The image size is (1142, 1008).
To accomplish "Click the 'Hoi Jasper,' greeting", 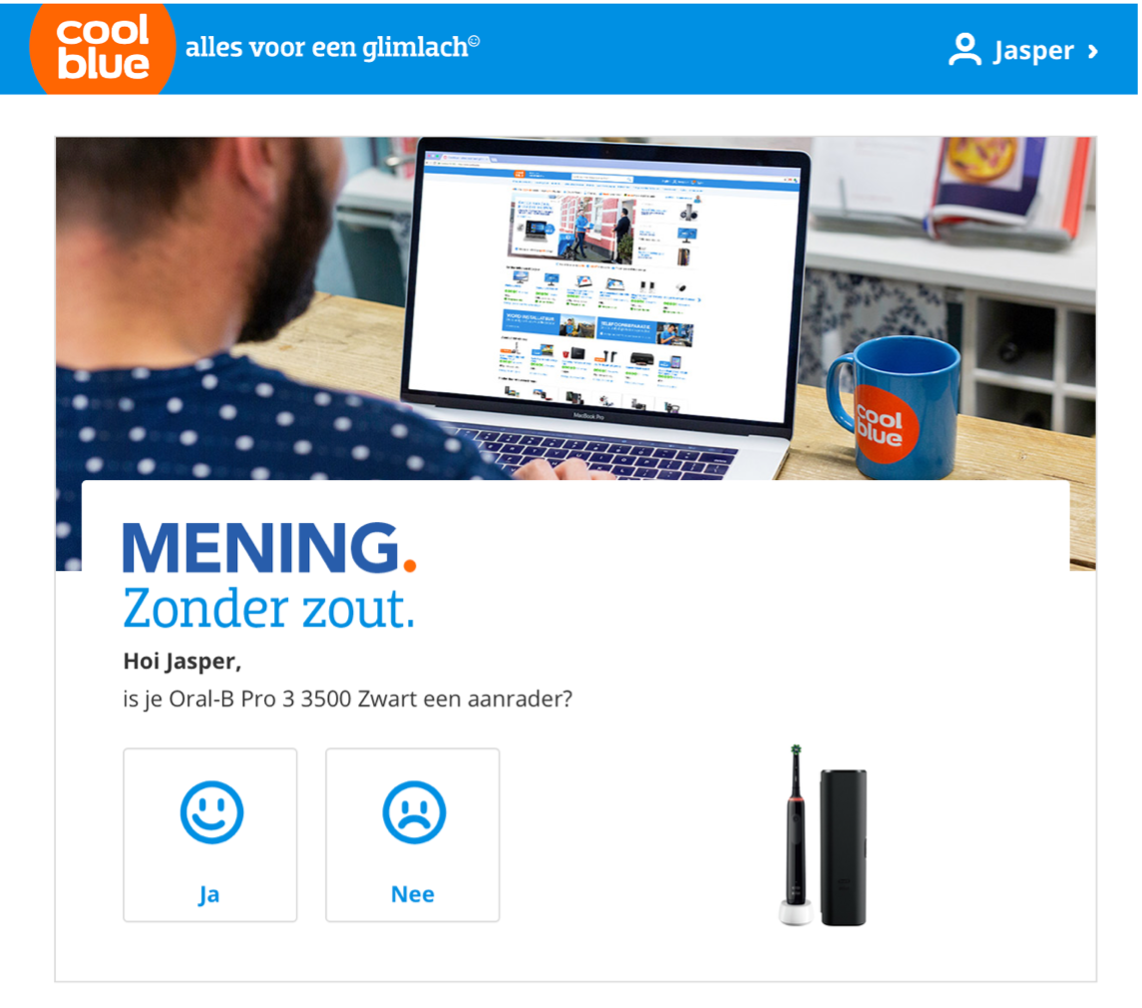I will 182,661.
